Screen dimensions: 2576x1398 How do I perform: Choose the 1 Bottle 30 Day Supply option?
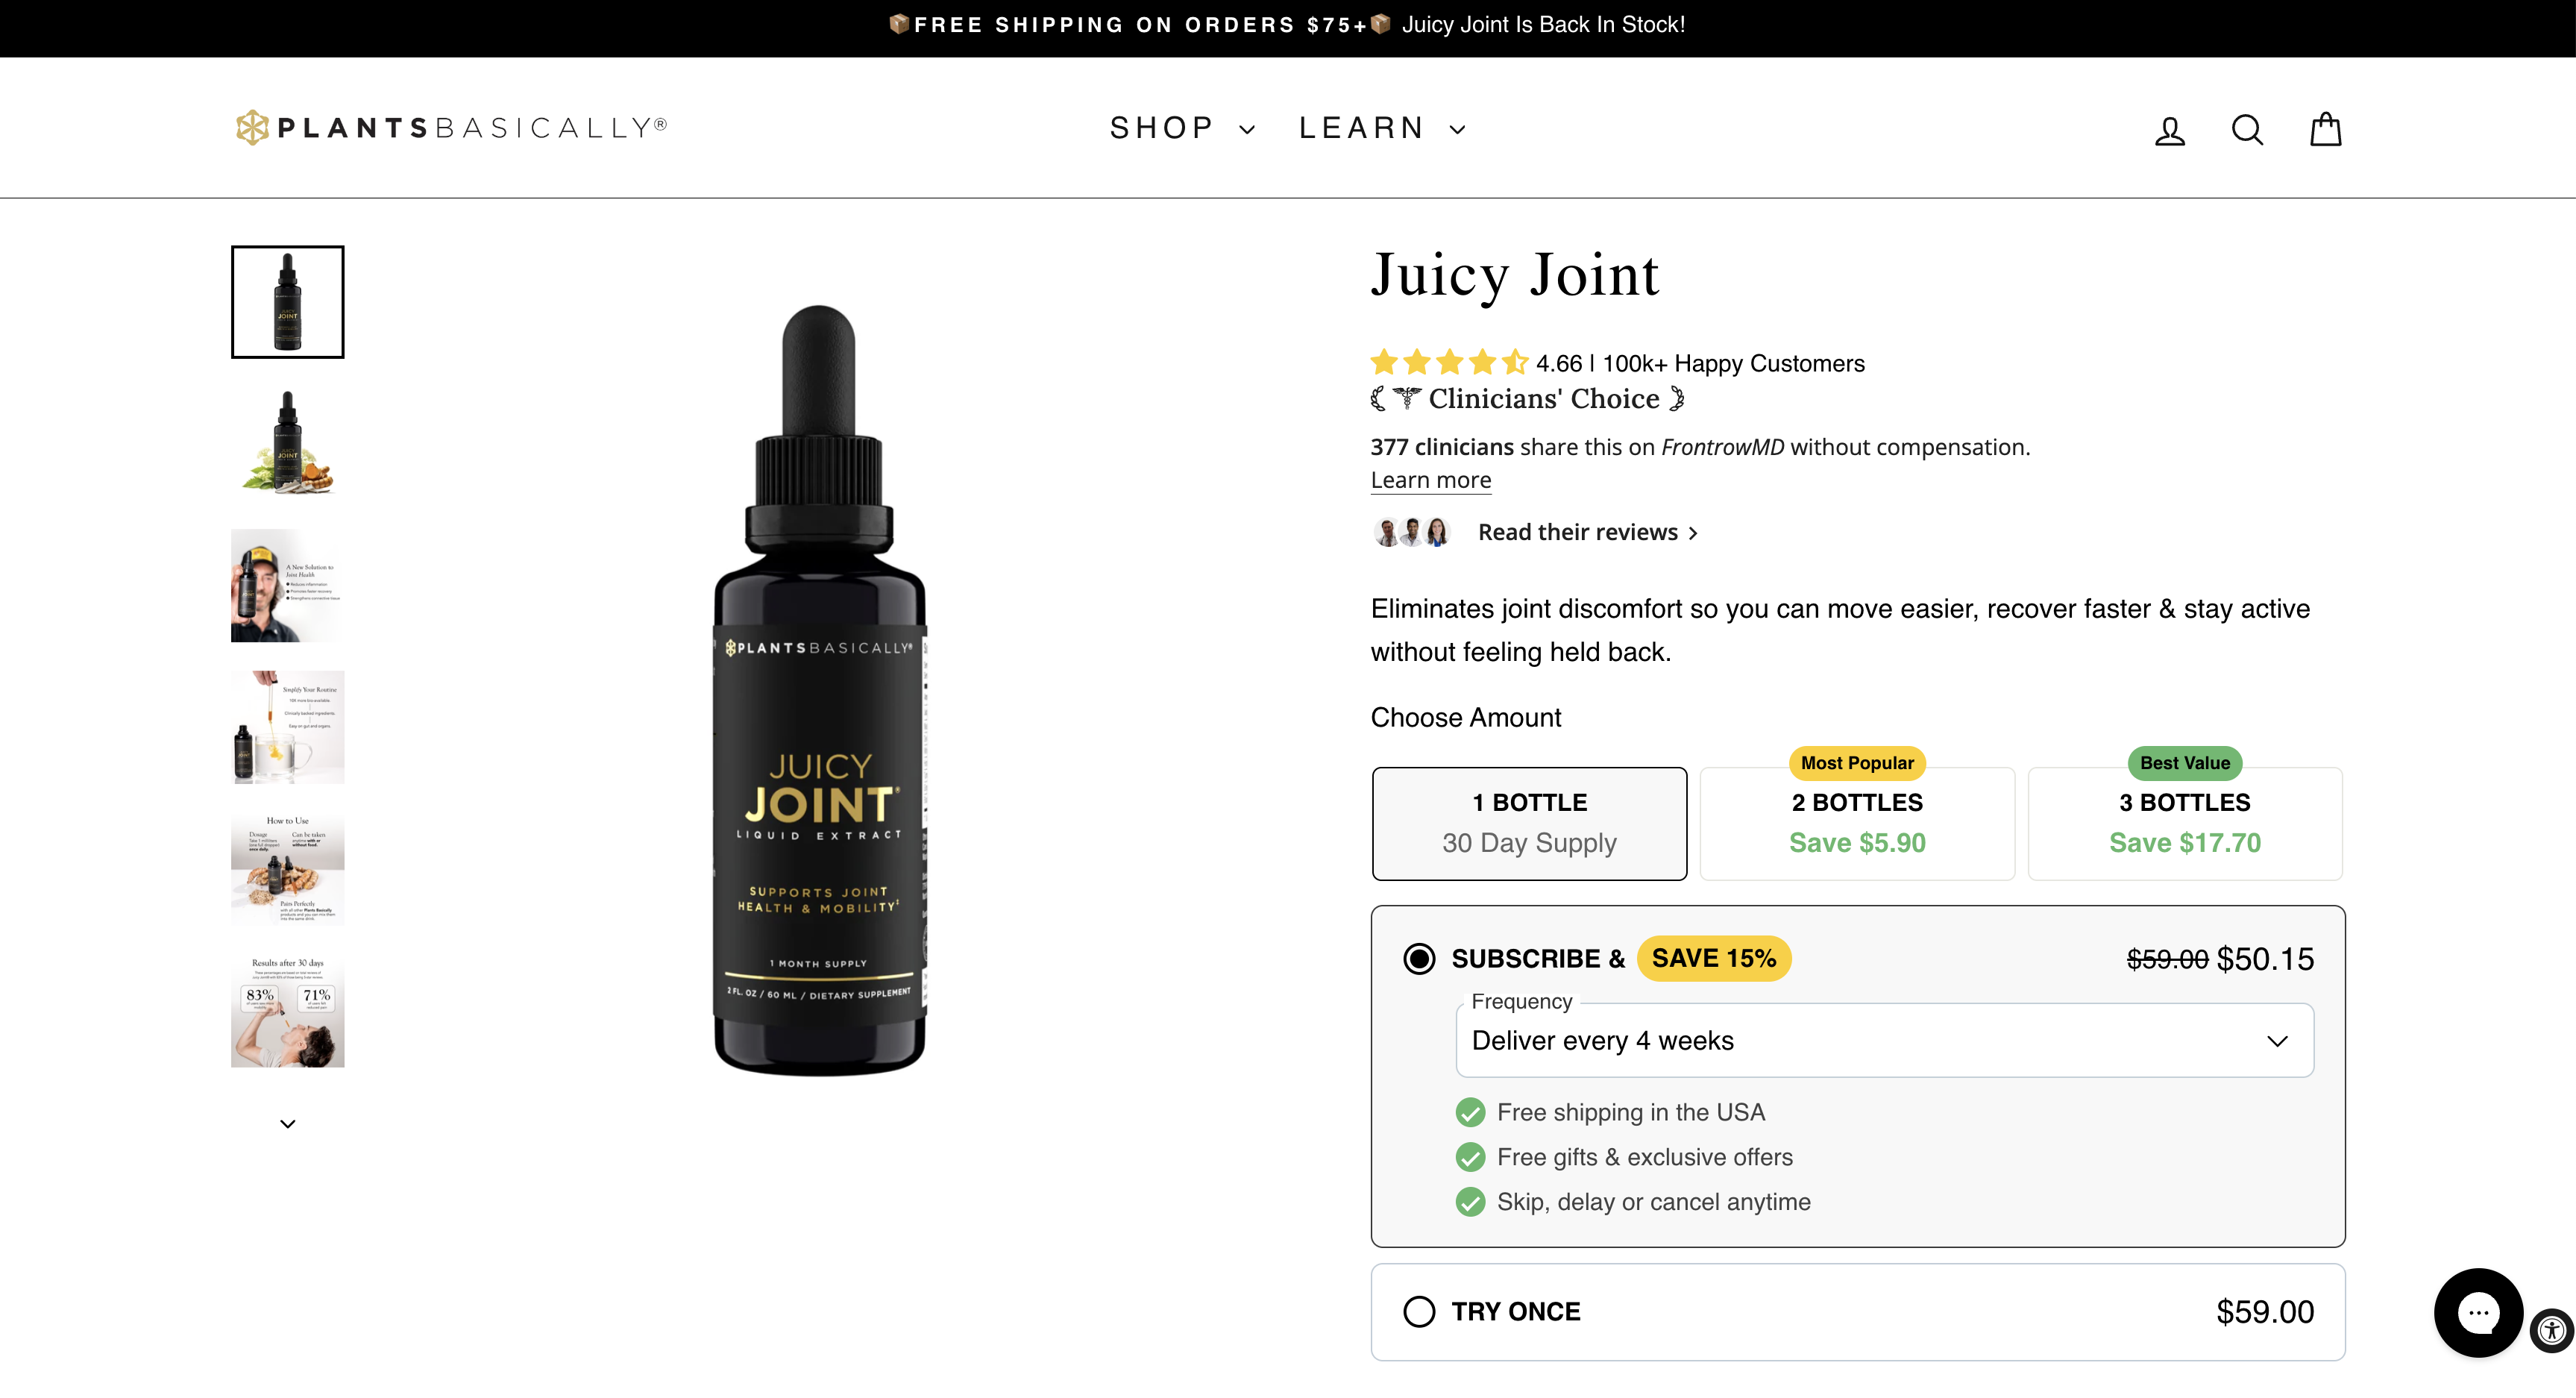(1528, 823)
